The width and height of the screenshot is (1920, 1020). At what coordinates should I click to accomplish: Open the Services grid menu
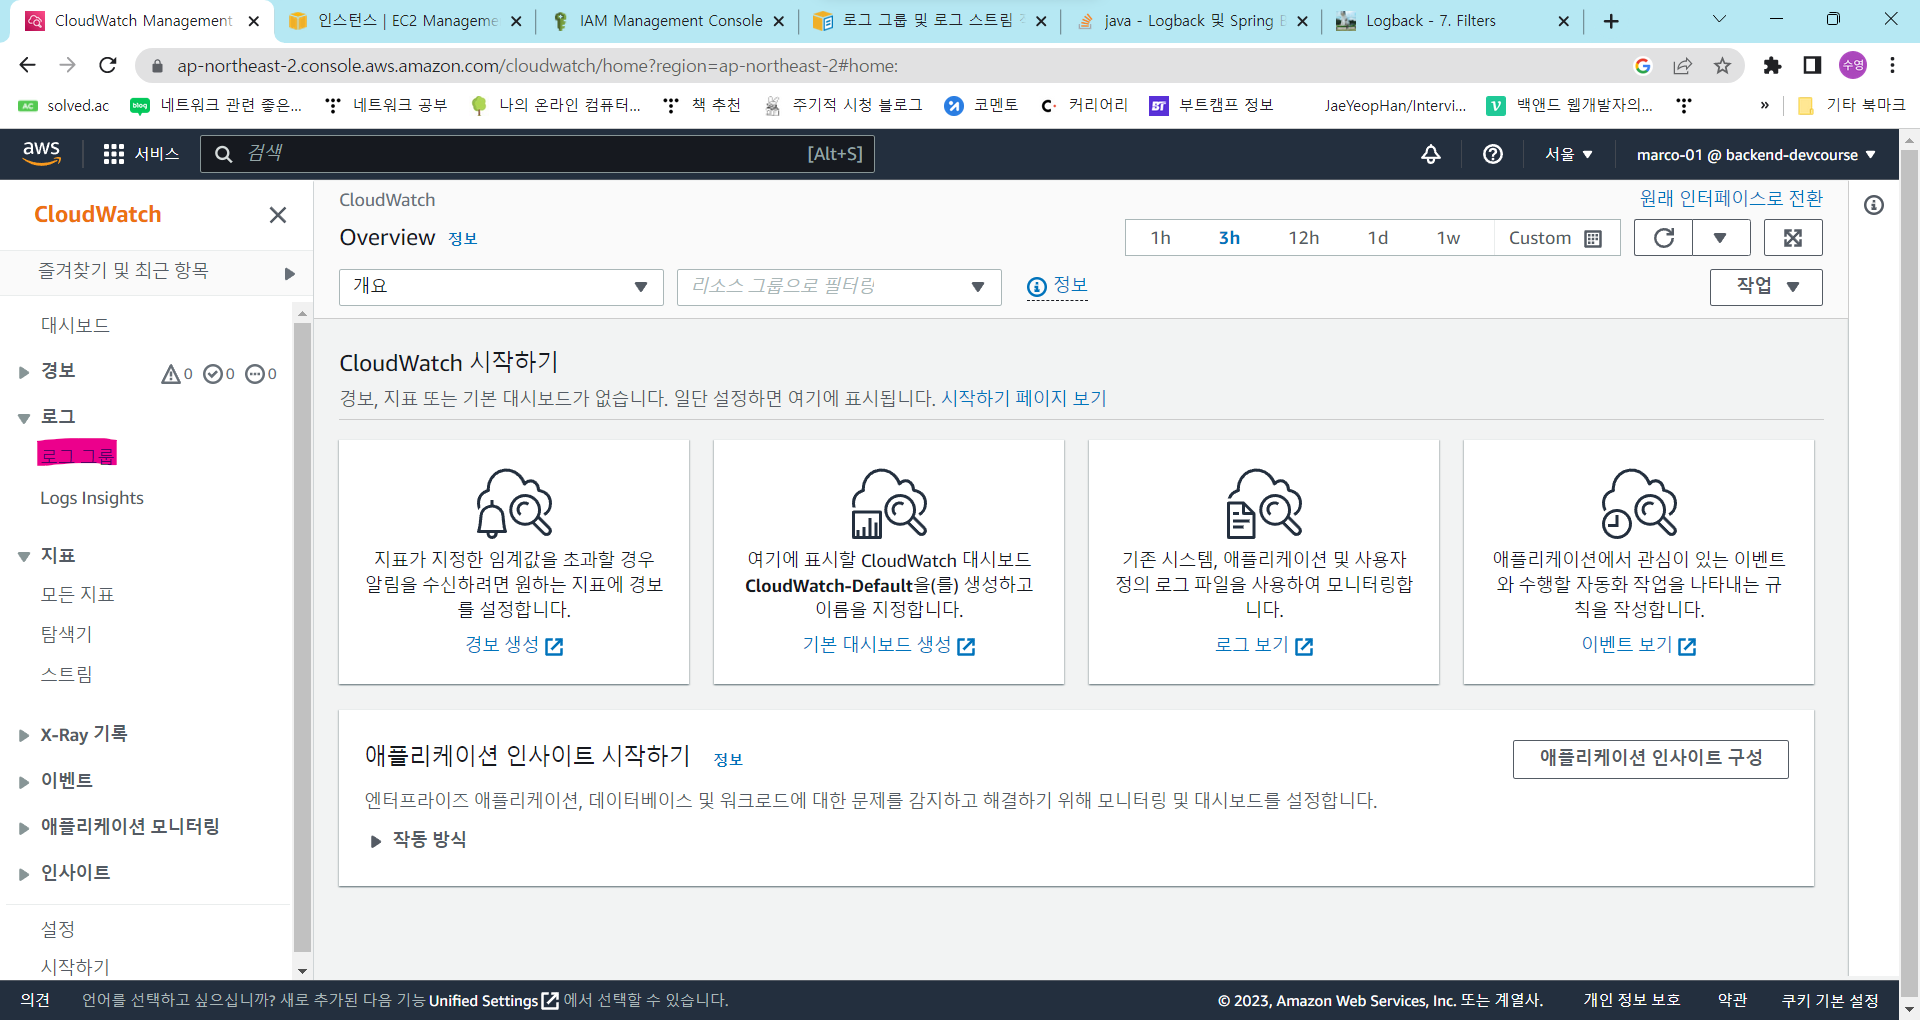coord(141,154)
